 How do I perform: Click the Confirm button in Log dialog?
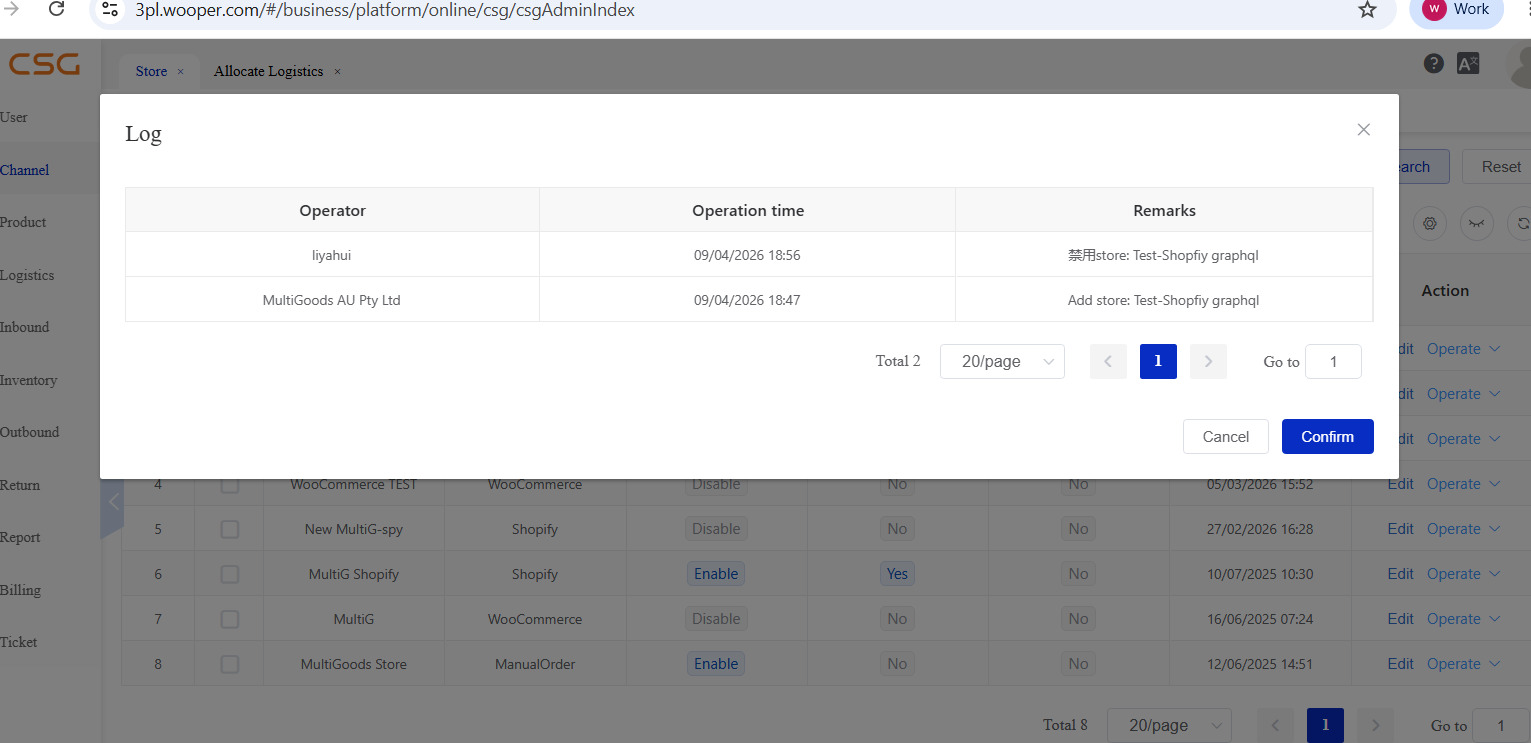point(1327,436)
